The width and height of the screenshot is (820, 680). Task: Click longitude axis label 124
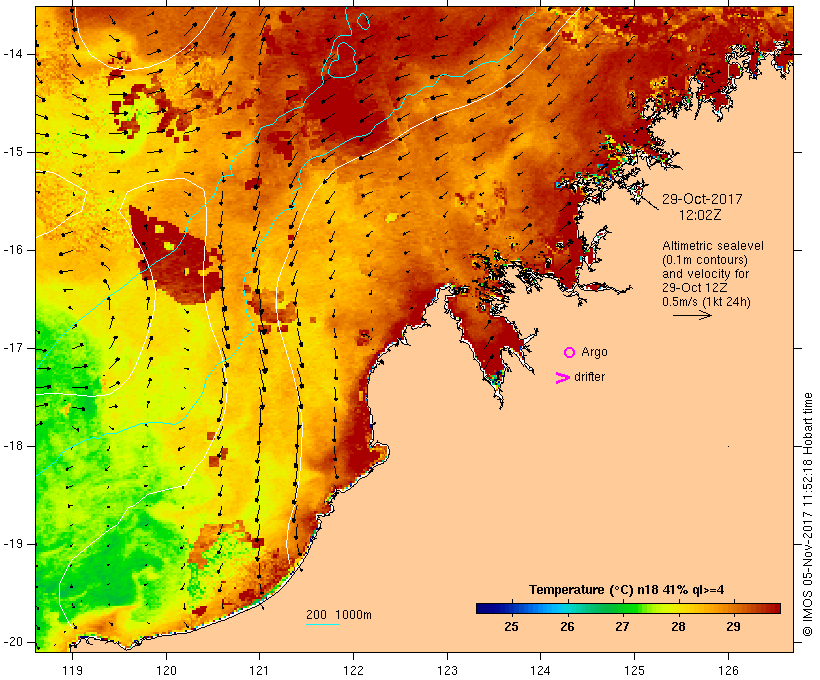pos(540,670)
